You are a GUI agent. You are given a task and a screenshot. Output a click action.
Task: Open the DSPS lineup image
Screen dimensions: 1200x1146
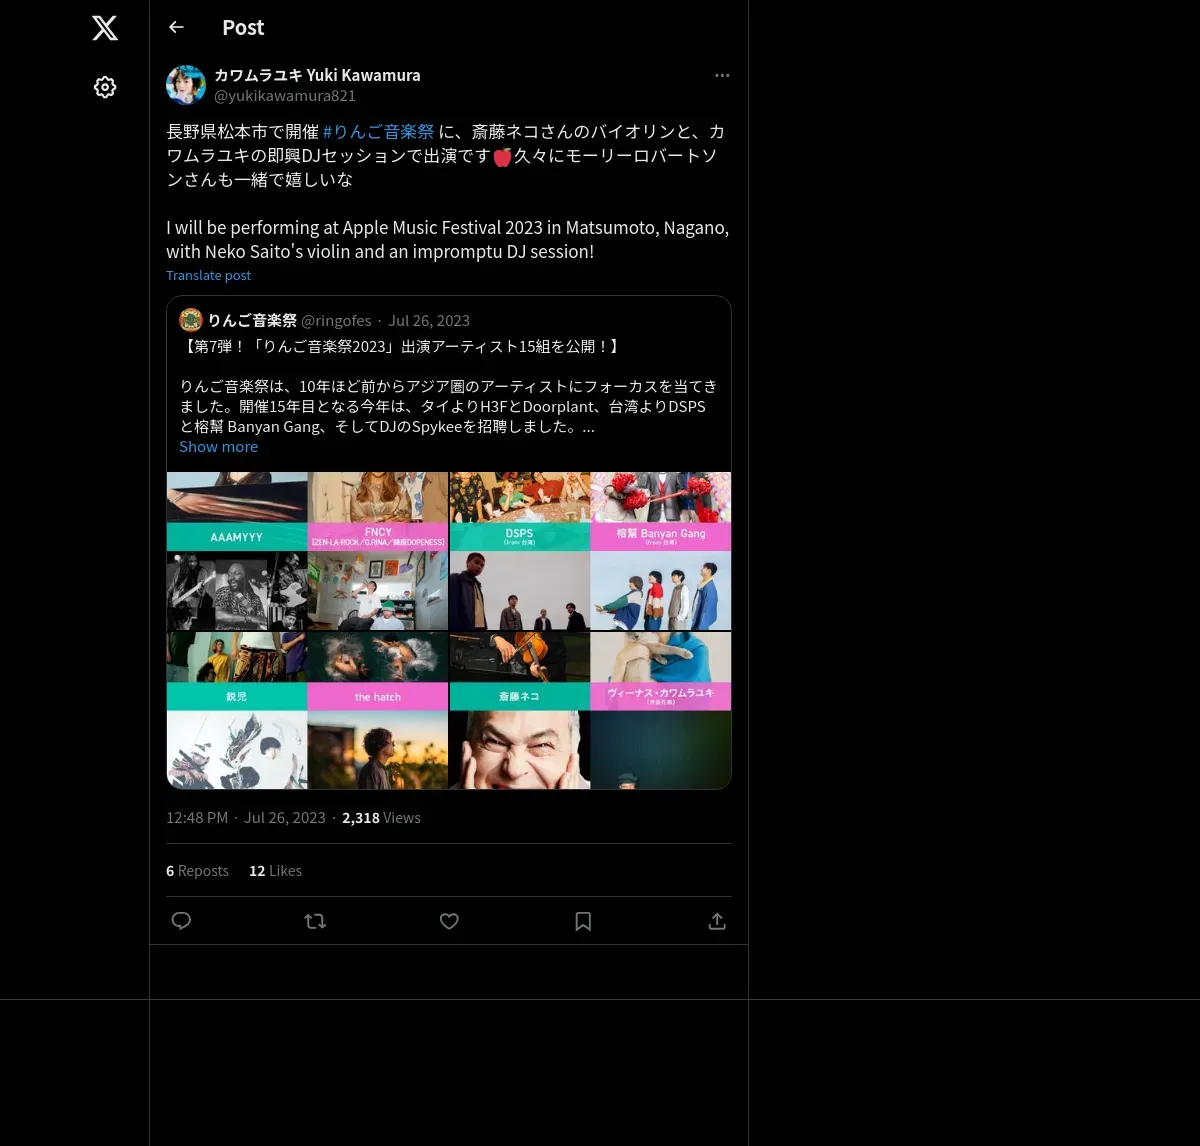pyautogui.click(x=590, y=551)
